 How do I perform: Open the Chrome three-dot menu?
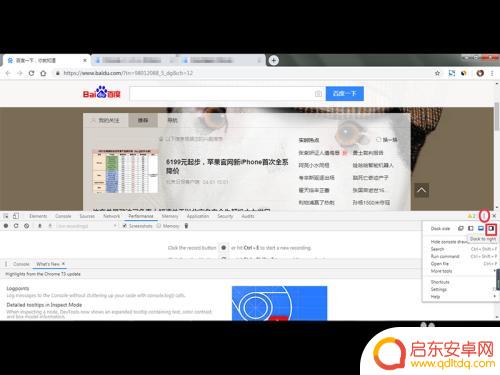[492, 73]
